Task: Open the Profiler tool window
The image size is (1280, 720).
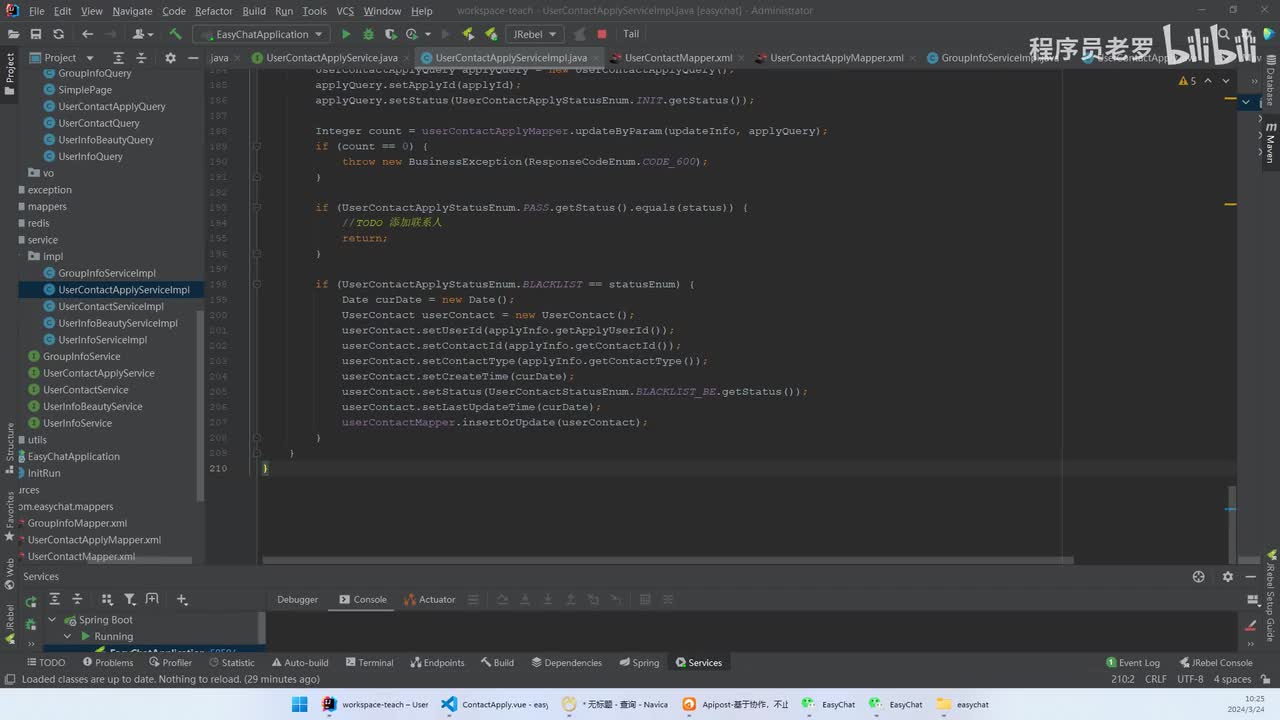Action: pos(170,663)
